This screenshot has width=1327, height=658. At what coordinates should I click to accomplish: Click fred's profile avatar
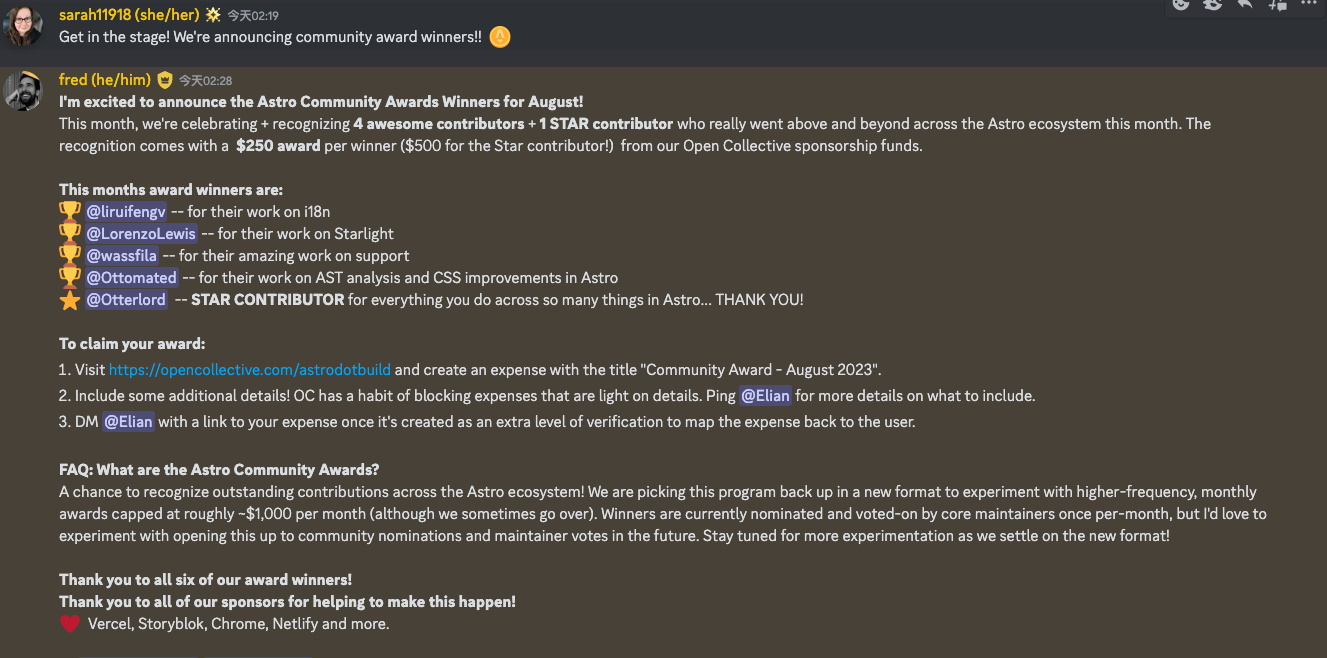(x=23, y=91)
